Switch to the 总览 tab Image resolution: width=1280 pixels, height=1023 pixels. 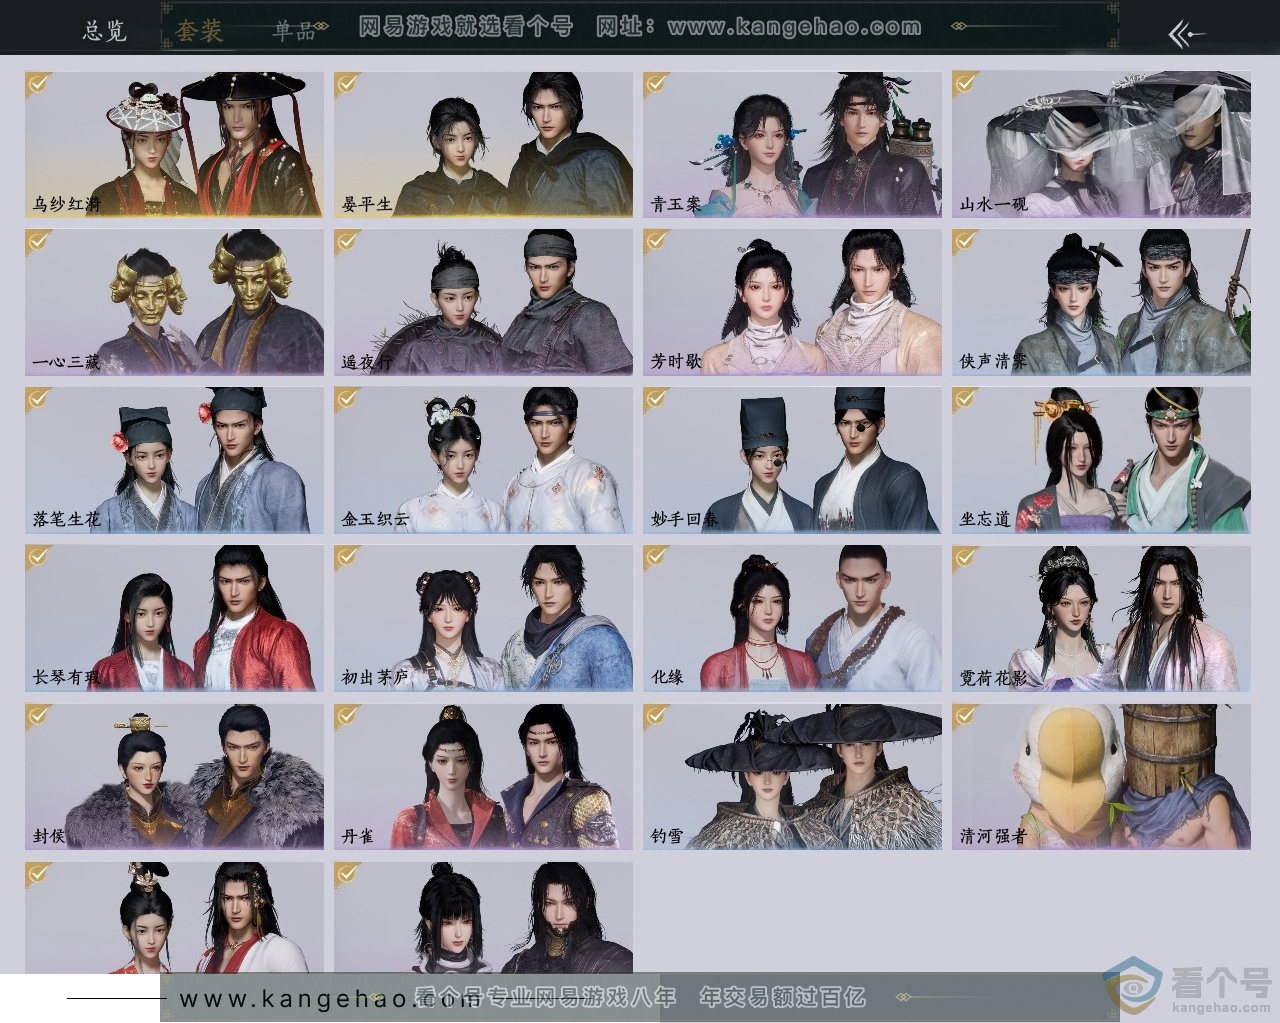pos(105,30)
